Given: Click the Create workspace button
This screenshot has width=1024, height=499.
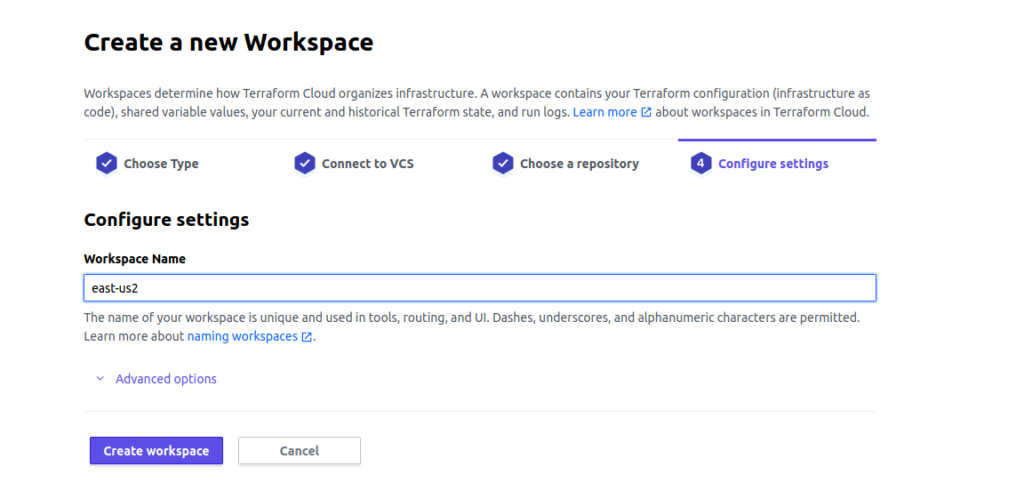Looking at the screenshot, I should point(156,451).
